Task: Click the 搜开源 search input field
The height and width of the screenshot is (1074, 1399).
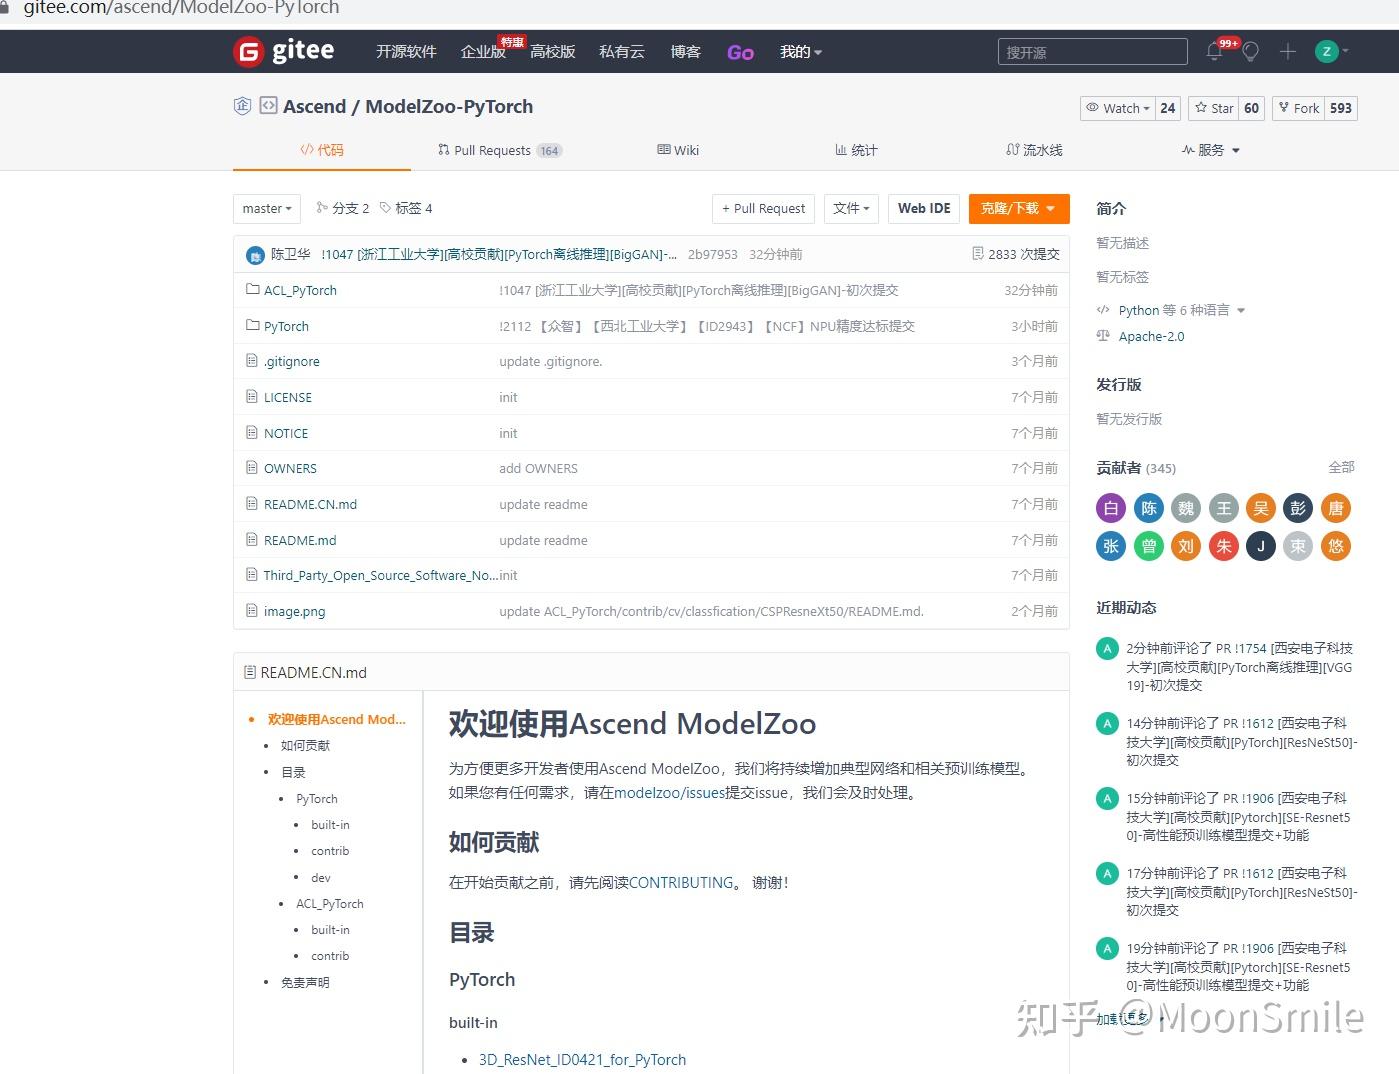Action: point(1091,51)
